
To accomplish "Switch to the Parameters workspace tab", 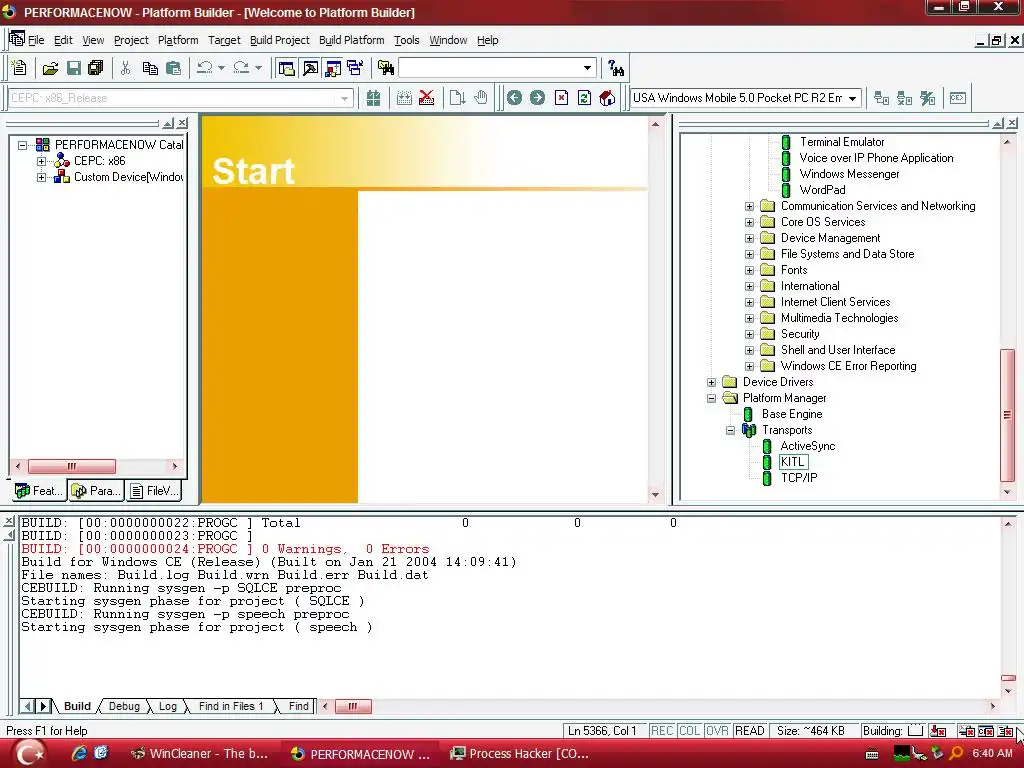I will [x=96, y=490].
